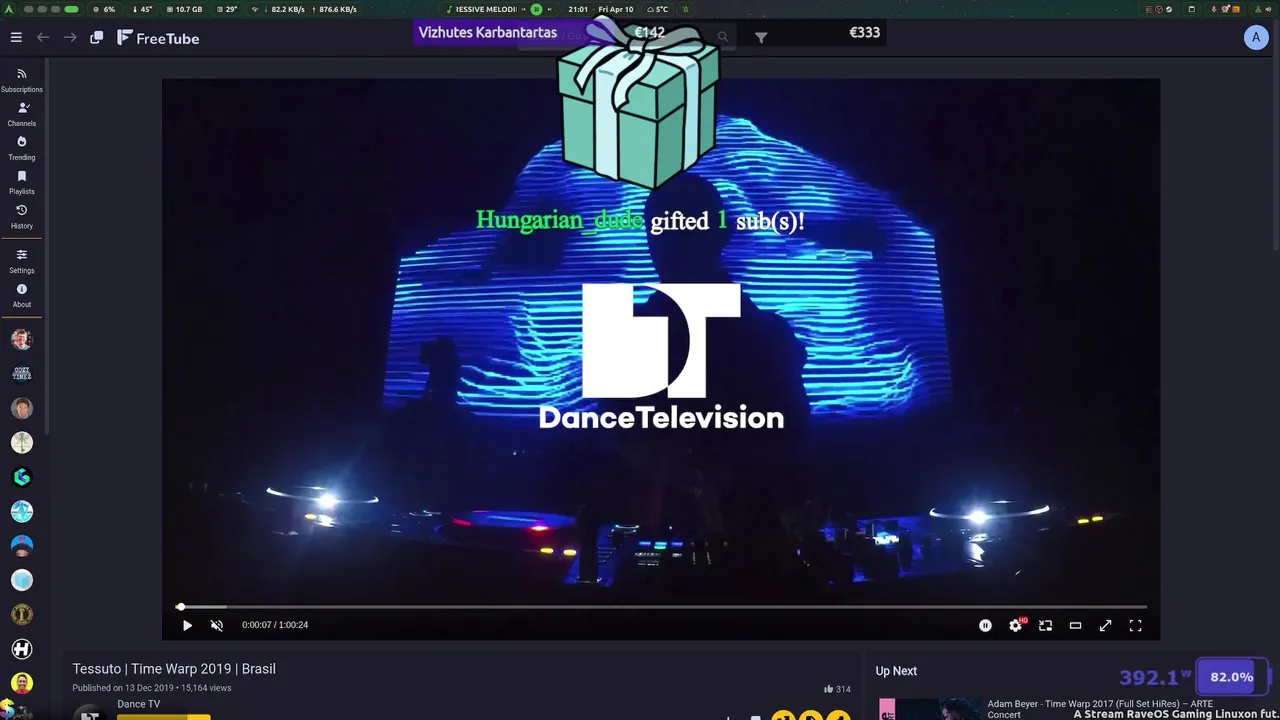Click the video title Tessuto | Time Warp 2019 | Brasil
This screenshot has height=720, width=1280.
[x=174, y=669]
